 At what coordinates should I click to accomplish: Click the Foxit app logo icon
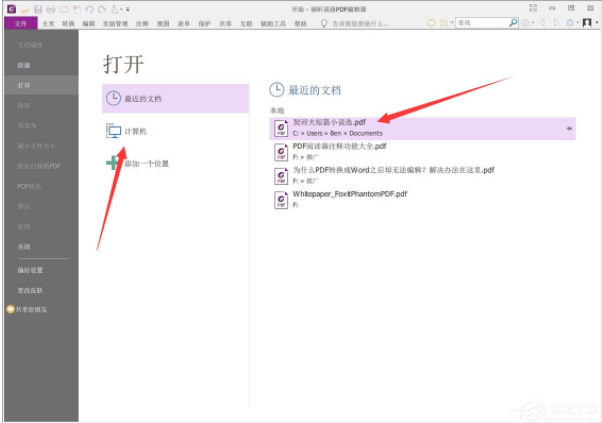coord(12,9)
